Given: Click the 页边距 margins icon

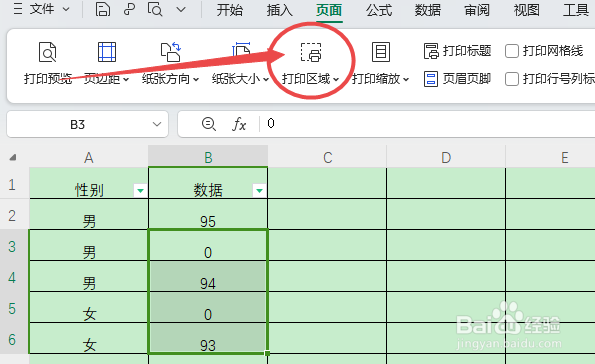Looking at the screenshot, I should click(107, 52).
